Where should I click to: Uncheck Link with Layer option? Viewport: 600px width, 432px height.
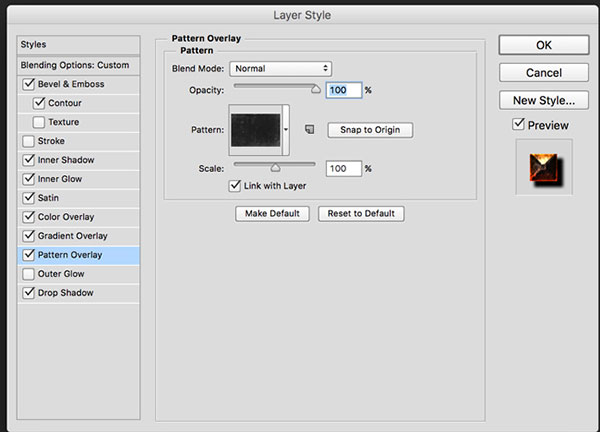pos(235,186)
